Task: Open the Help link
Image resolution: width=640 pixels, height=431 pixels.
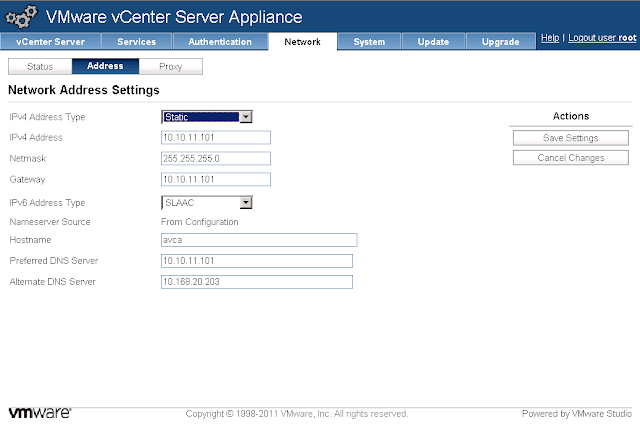Action: [550, 38]
